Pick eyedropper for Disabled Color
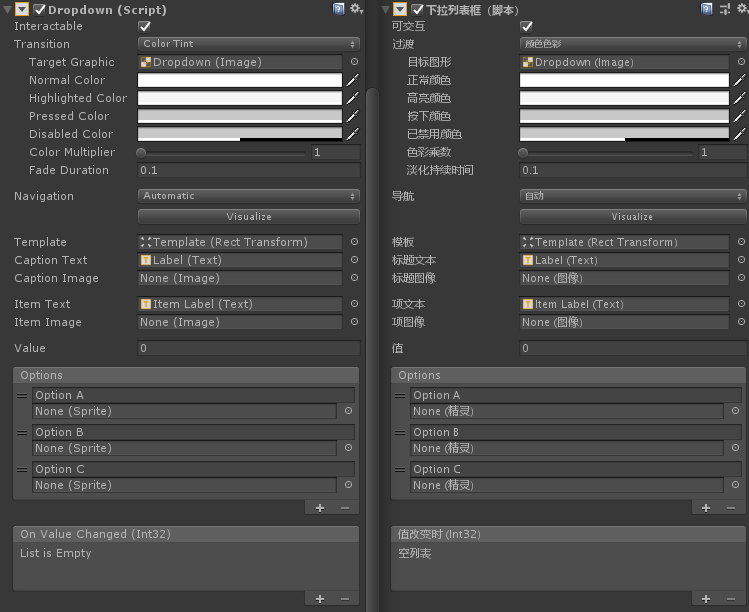749x612 pixels. [x=353, y=134]
